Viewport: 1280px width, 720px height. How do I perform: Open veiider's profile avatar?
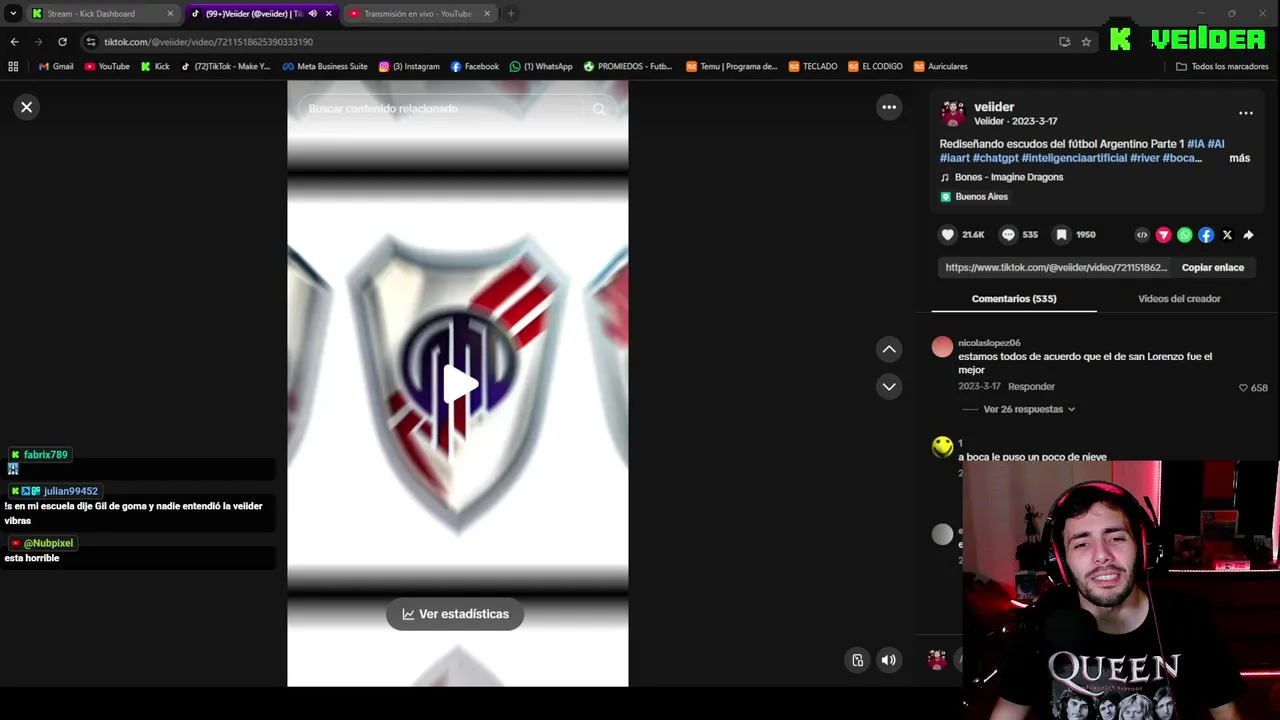pos(953,113)
